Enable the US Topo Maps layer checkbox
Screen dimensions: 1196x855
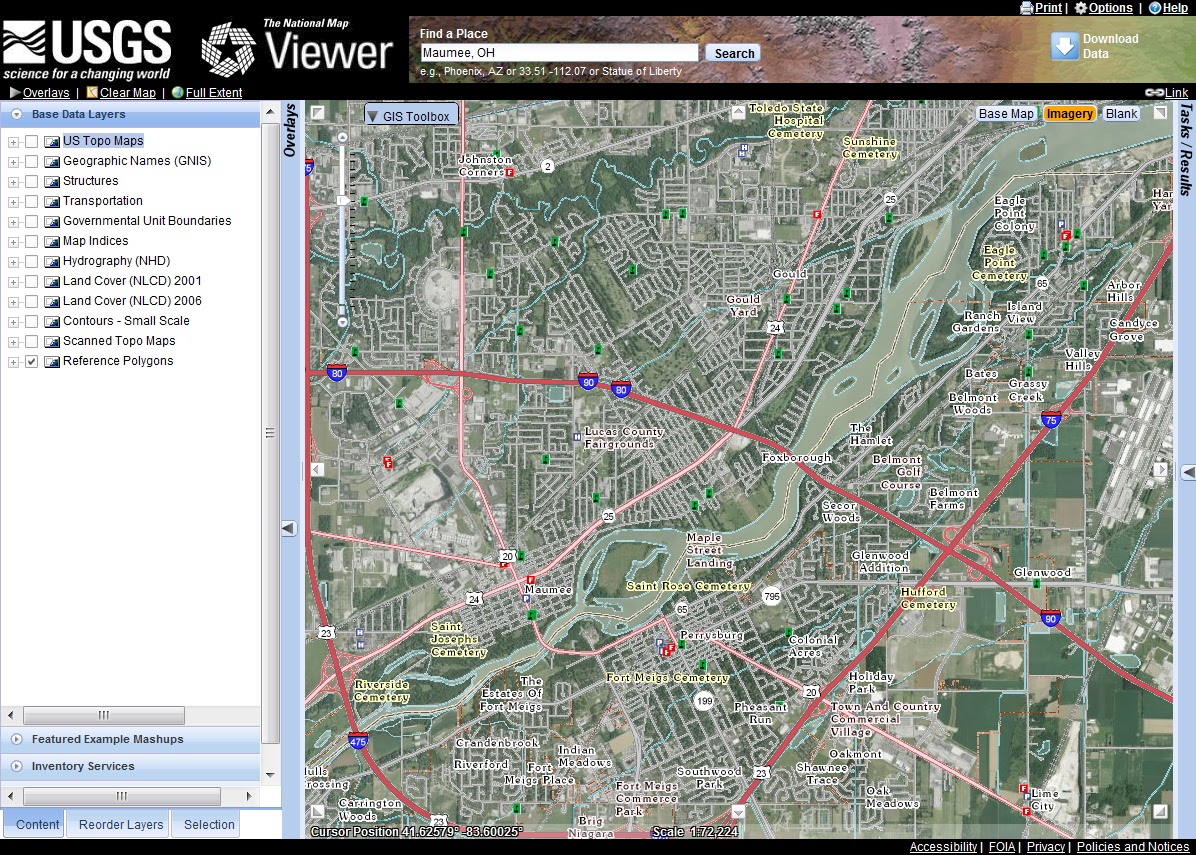coord(32,141)
